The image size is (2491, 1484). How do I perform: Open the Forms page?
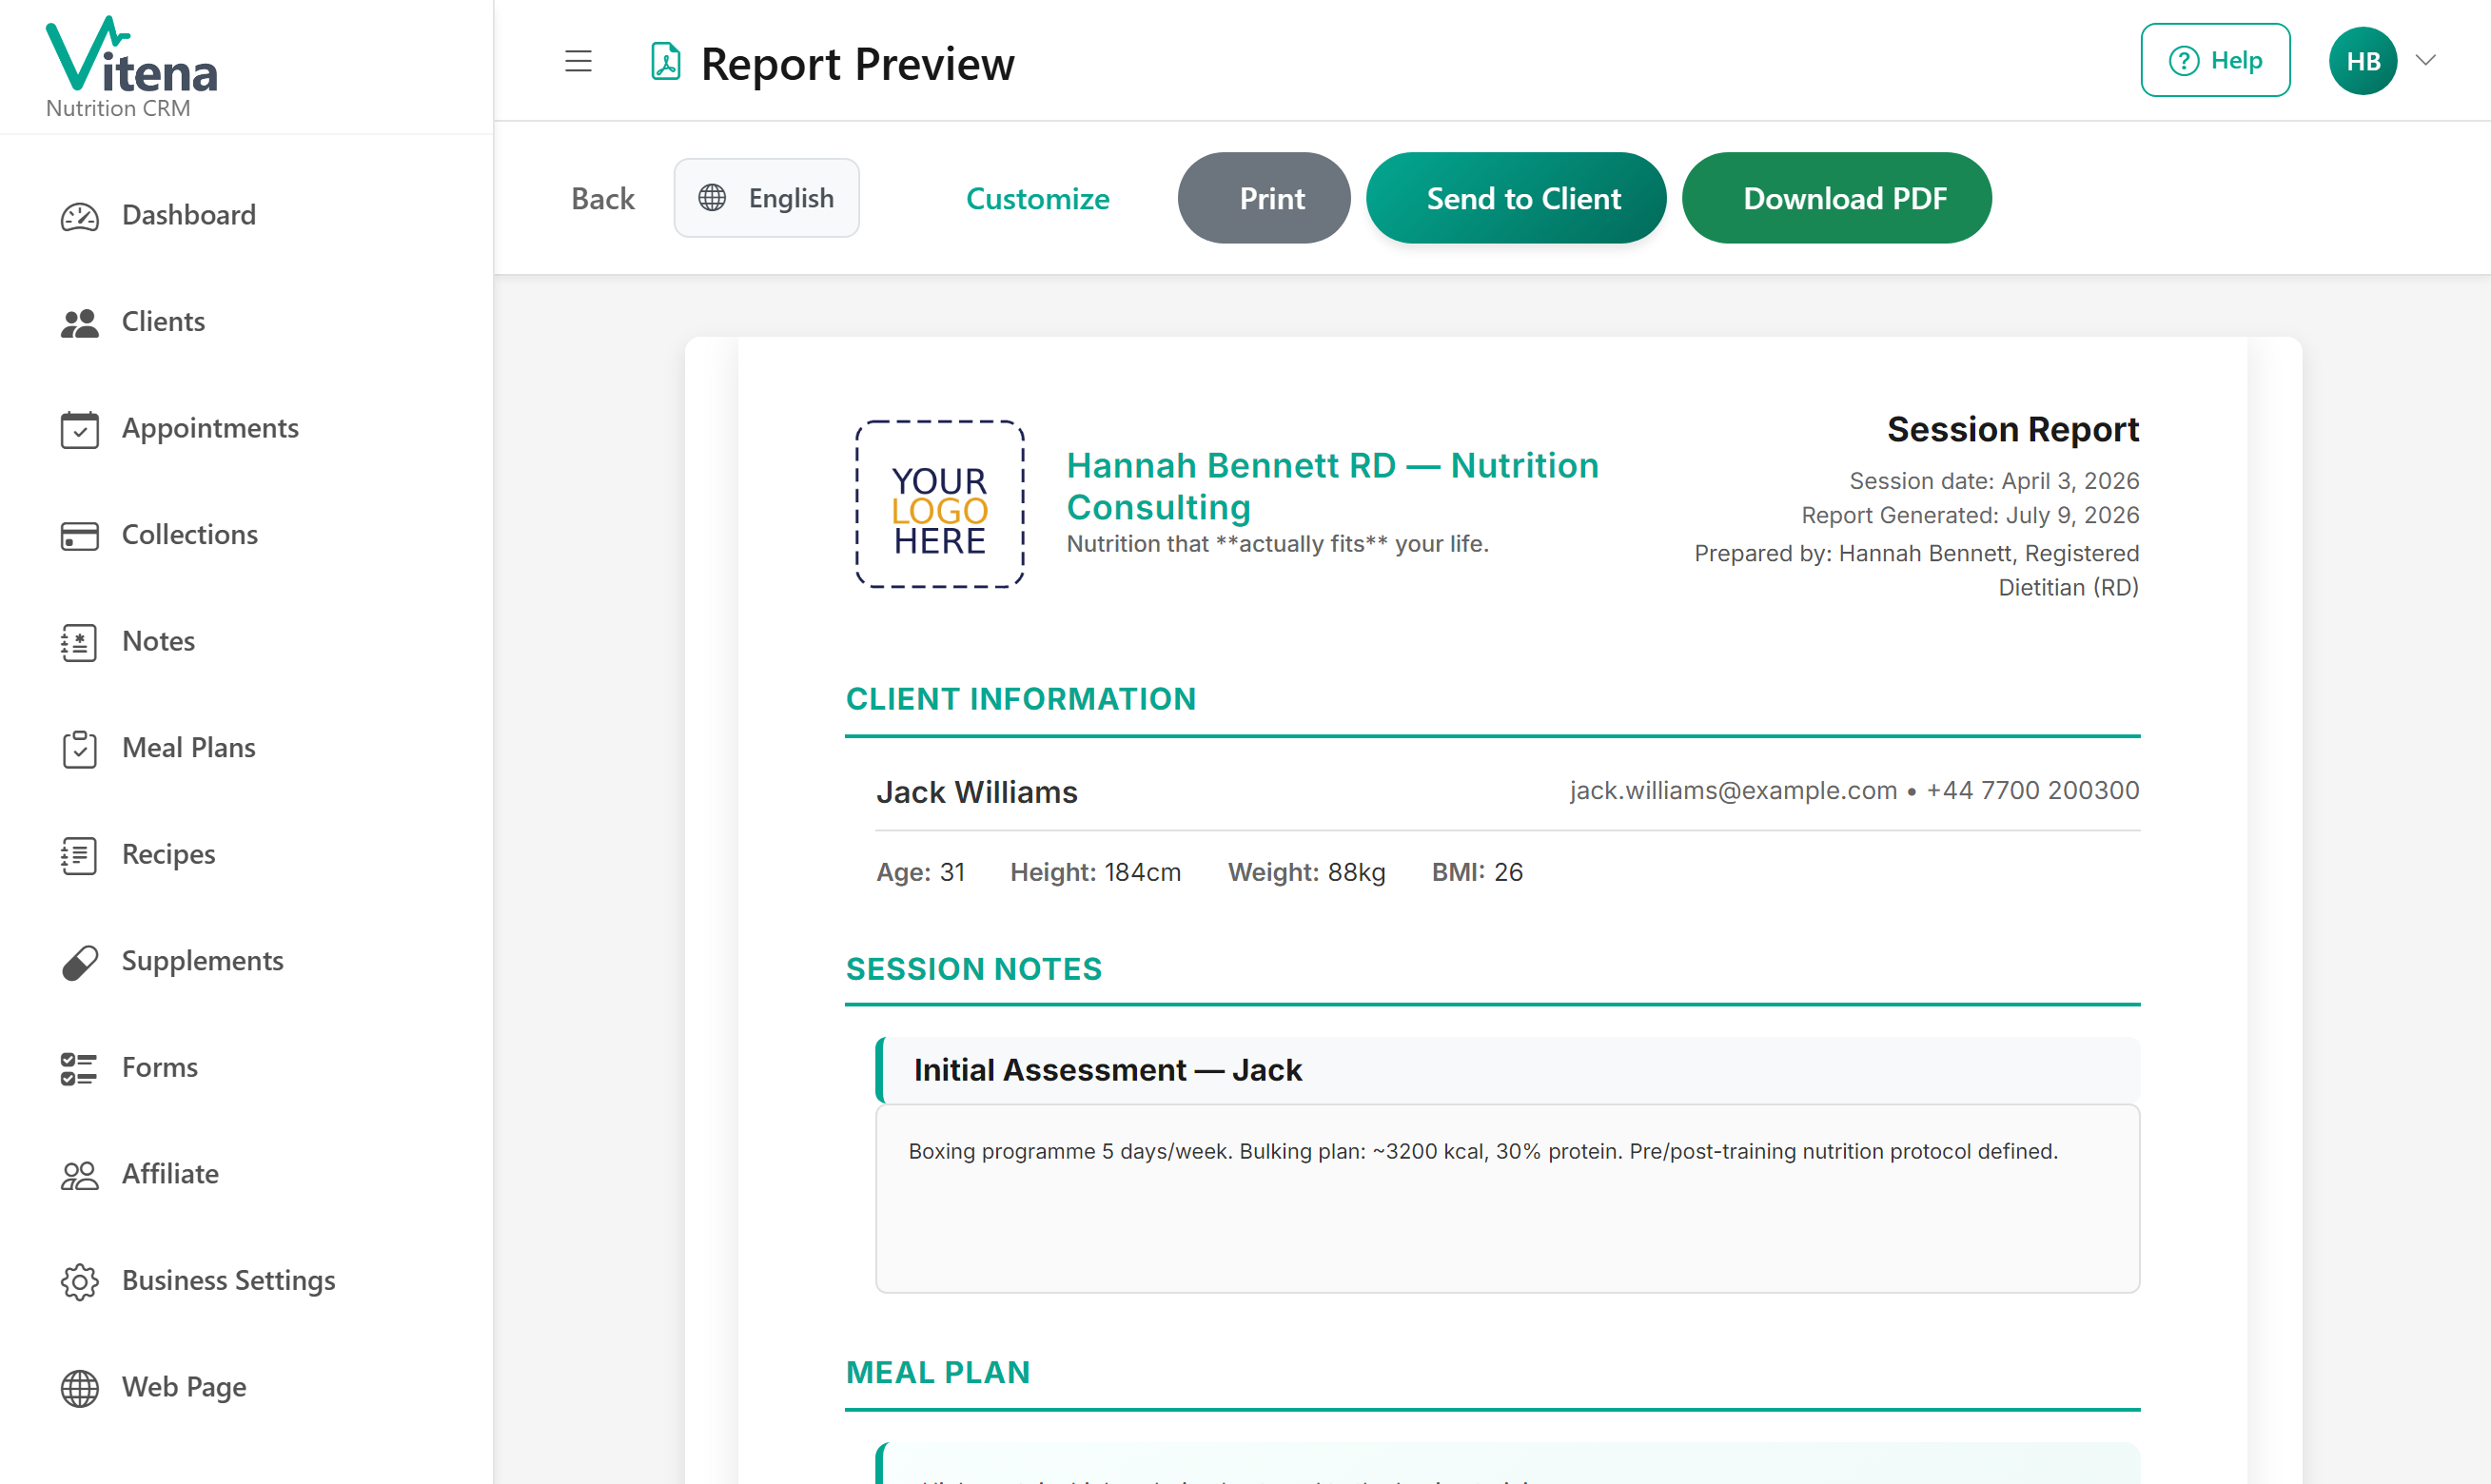(x=160, y=1068)
